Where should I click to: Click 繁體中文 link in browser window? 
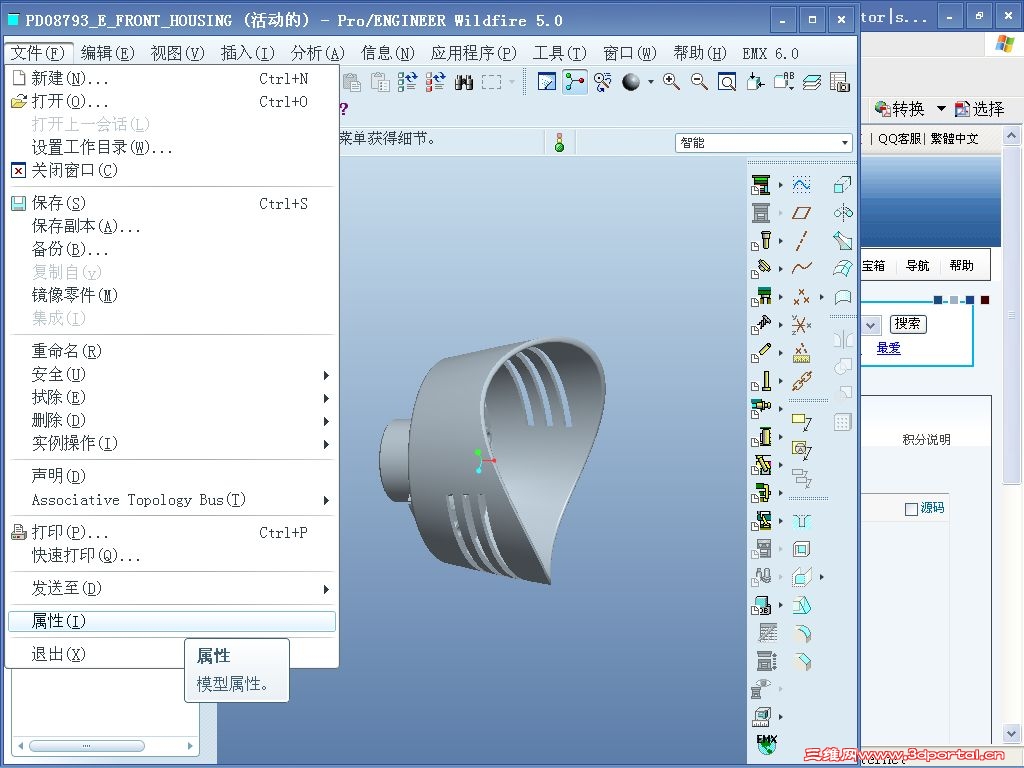954,138
